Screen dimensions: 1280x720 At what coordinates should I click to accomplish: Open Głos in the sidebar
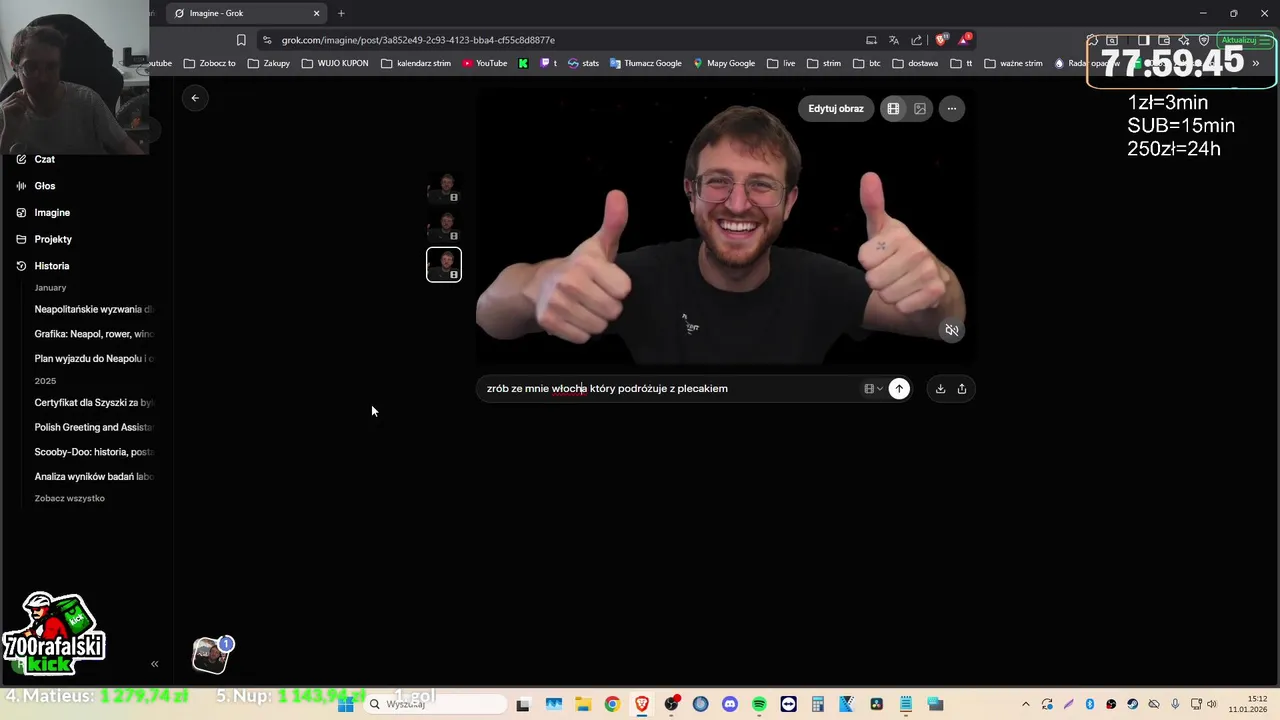[x=44, y=186]
